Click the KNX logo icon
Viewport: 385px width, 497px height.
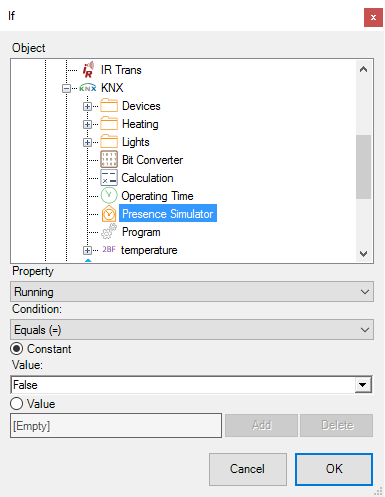point(88,88)
